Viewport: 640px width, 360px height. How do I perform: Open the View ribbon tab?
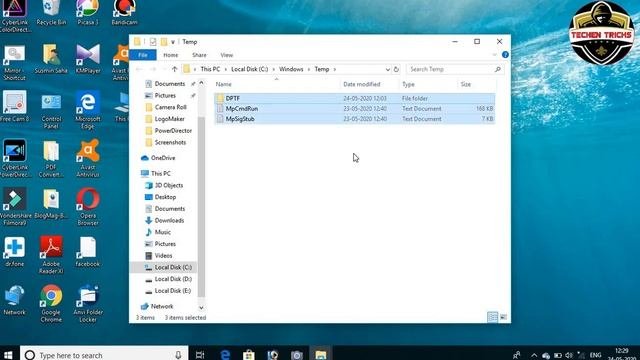tap(227, 55)
